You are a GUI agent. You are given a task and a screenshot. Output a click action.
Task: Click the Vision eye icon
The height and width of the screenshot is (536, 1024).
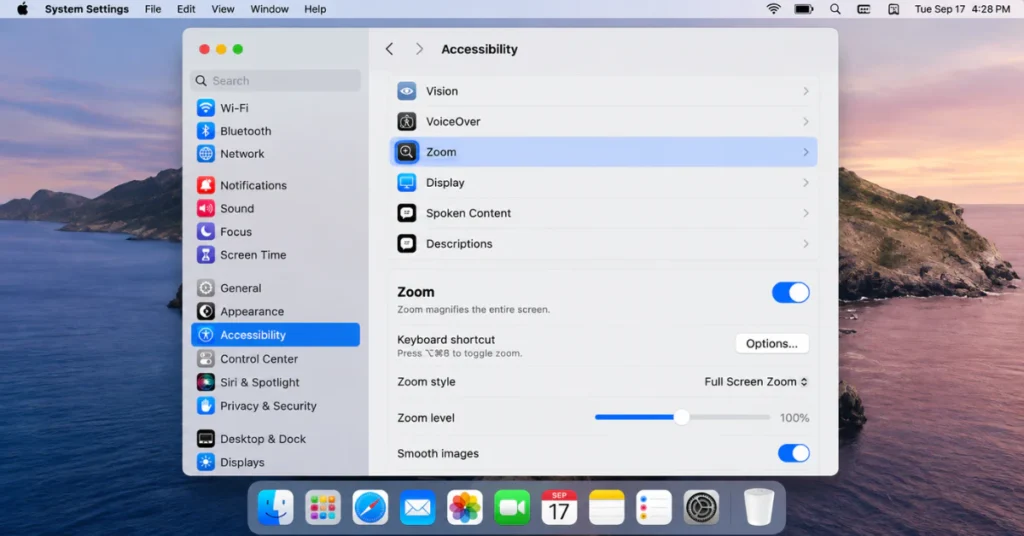[407, 91]
